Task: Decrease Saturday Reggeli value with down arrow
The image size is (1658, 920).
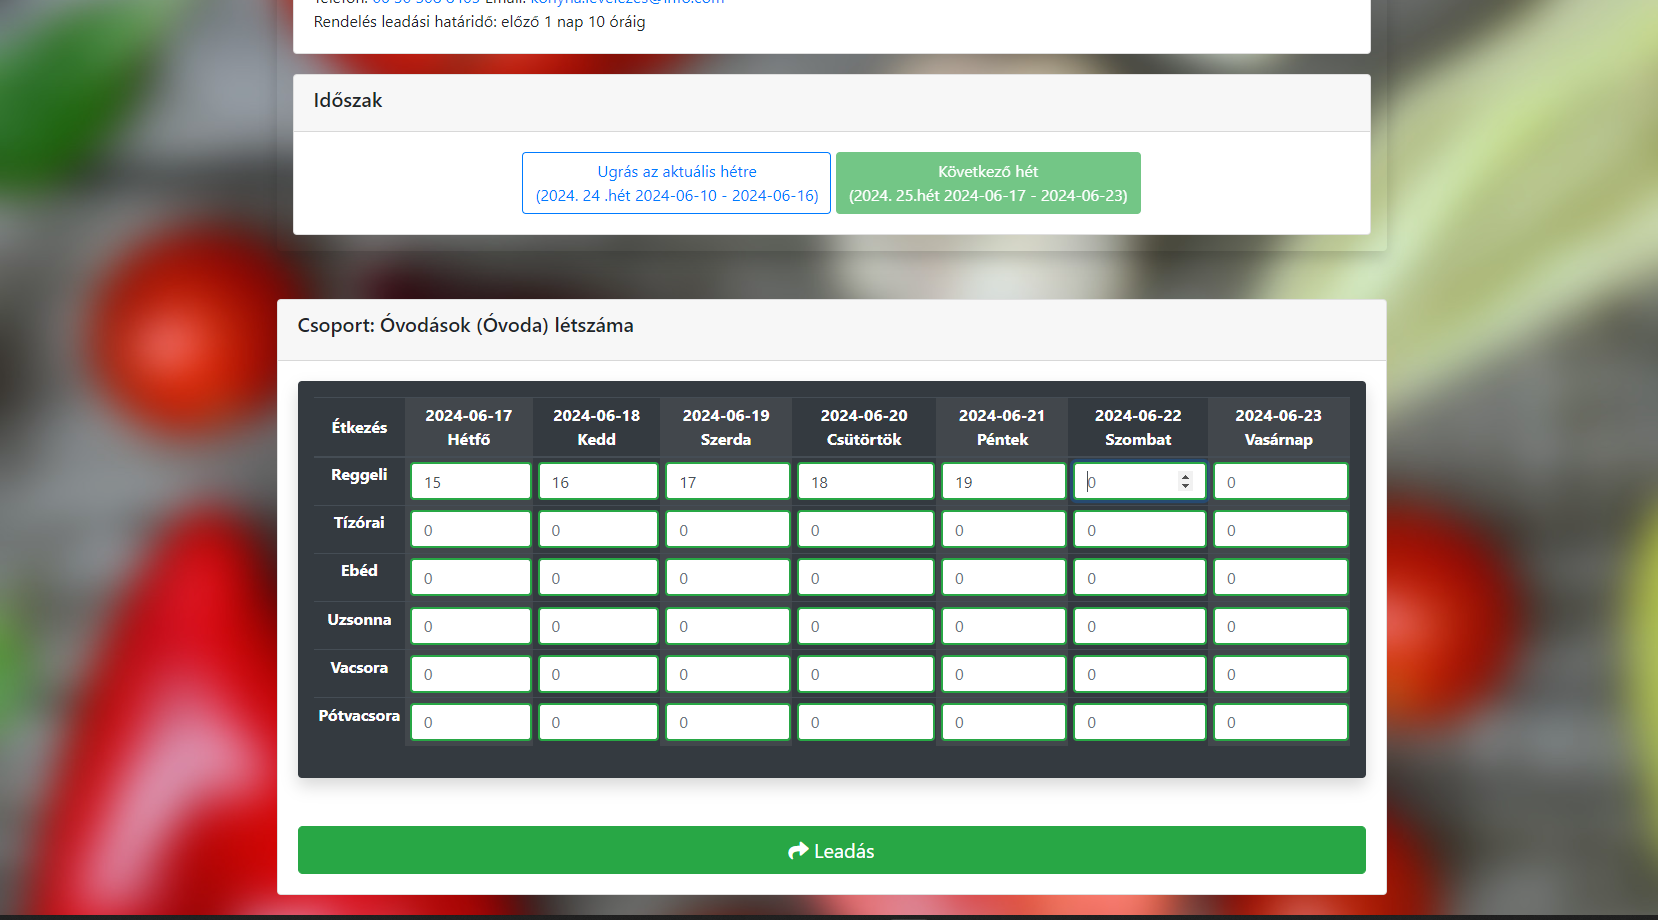Action: tap(1185, 486)
